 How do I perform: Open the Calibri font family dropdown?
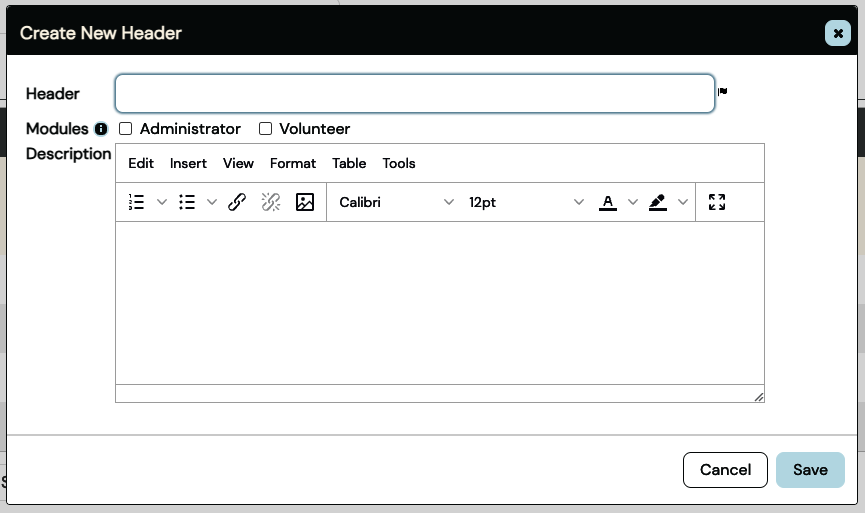click(x=396, y=202)
